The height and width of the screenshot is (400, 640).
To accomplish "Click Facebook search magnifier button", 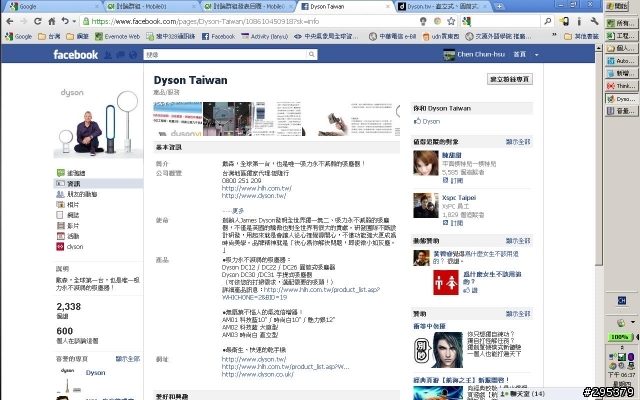I will [312, 54].
